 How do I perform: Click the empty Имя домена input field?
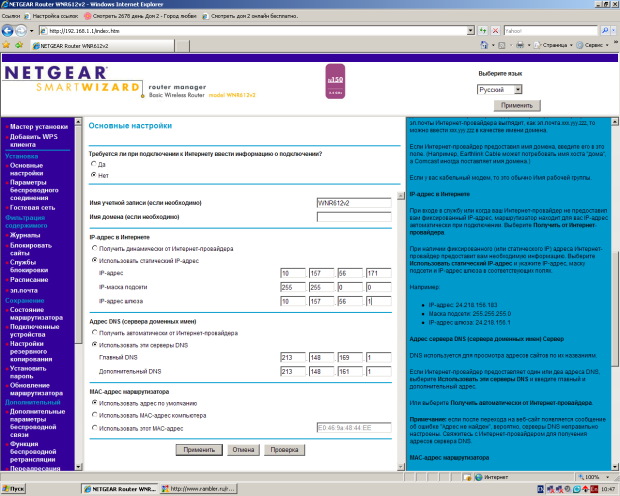pos(354,217)
